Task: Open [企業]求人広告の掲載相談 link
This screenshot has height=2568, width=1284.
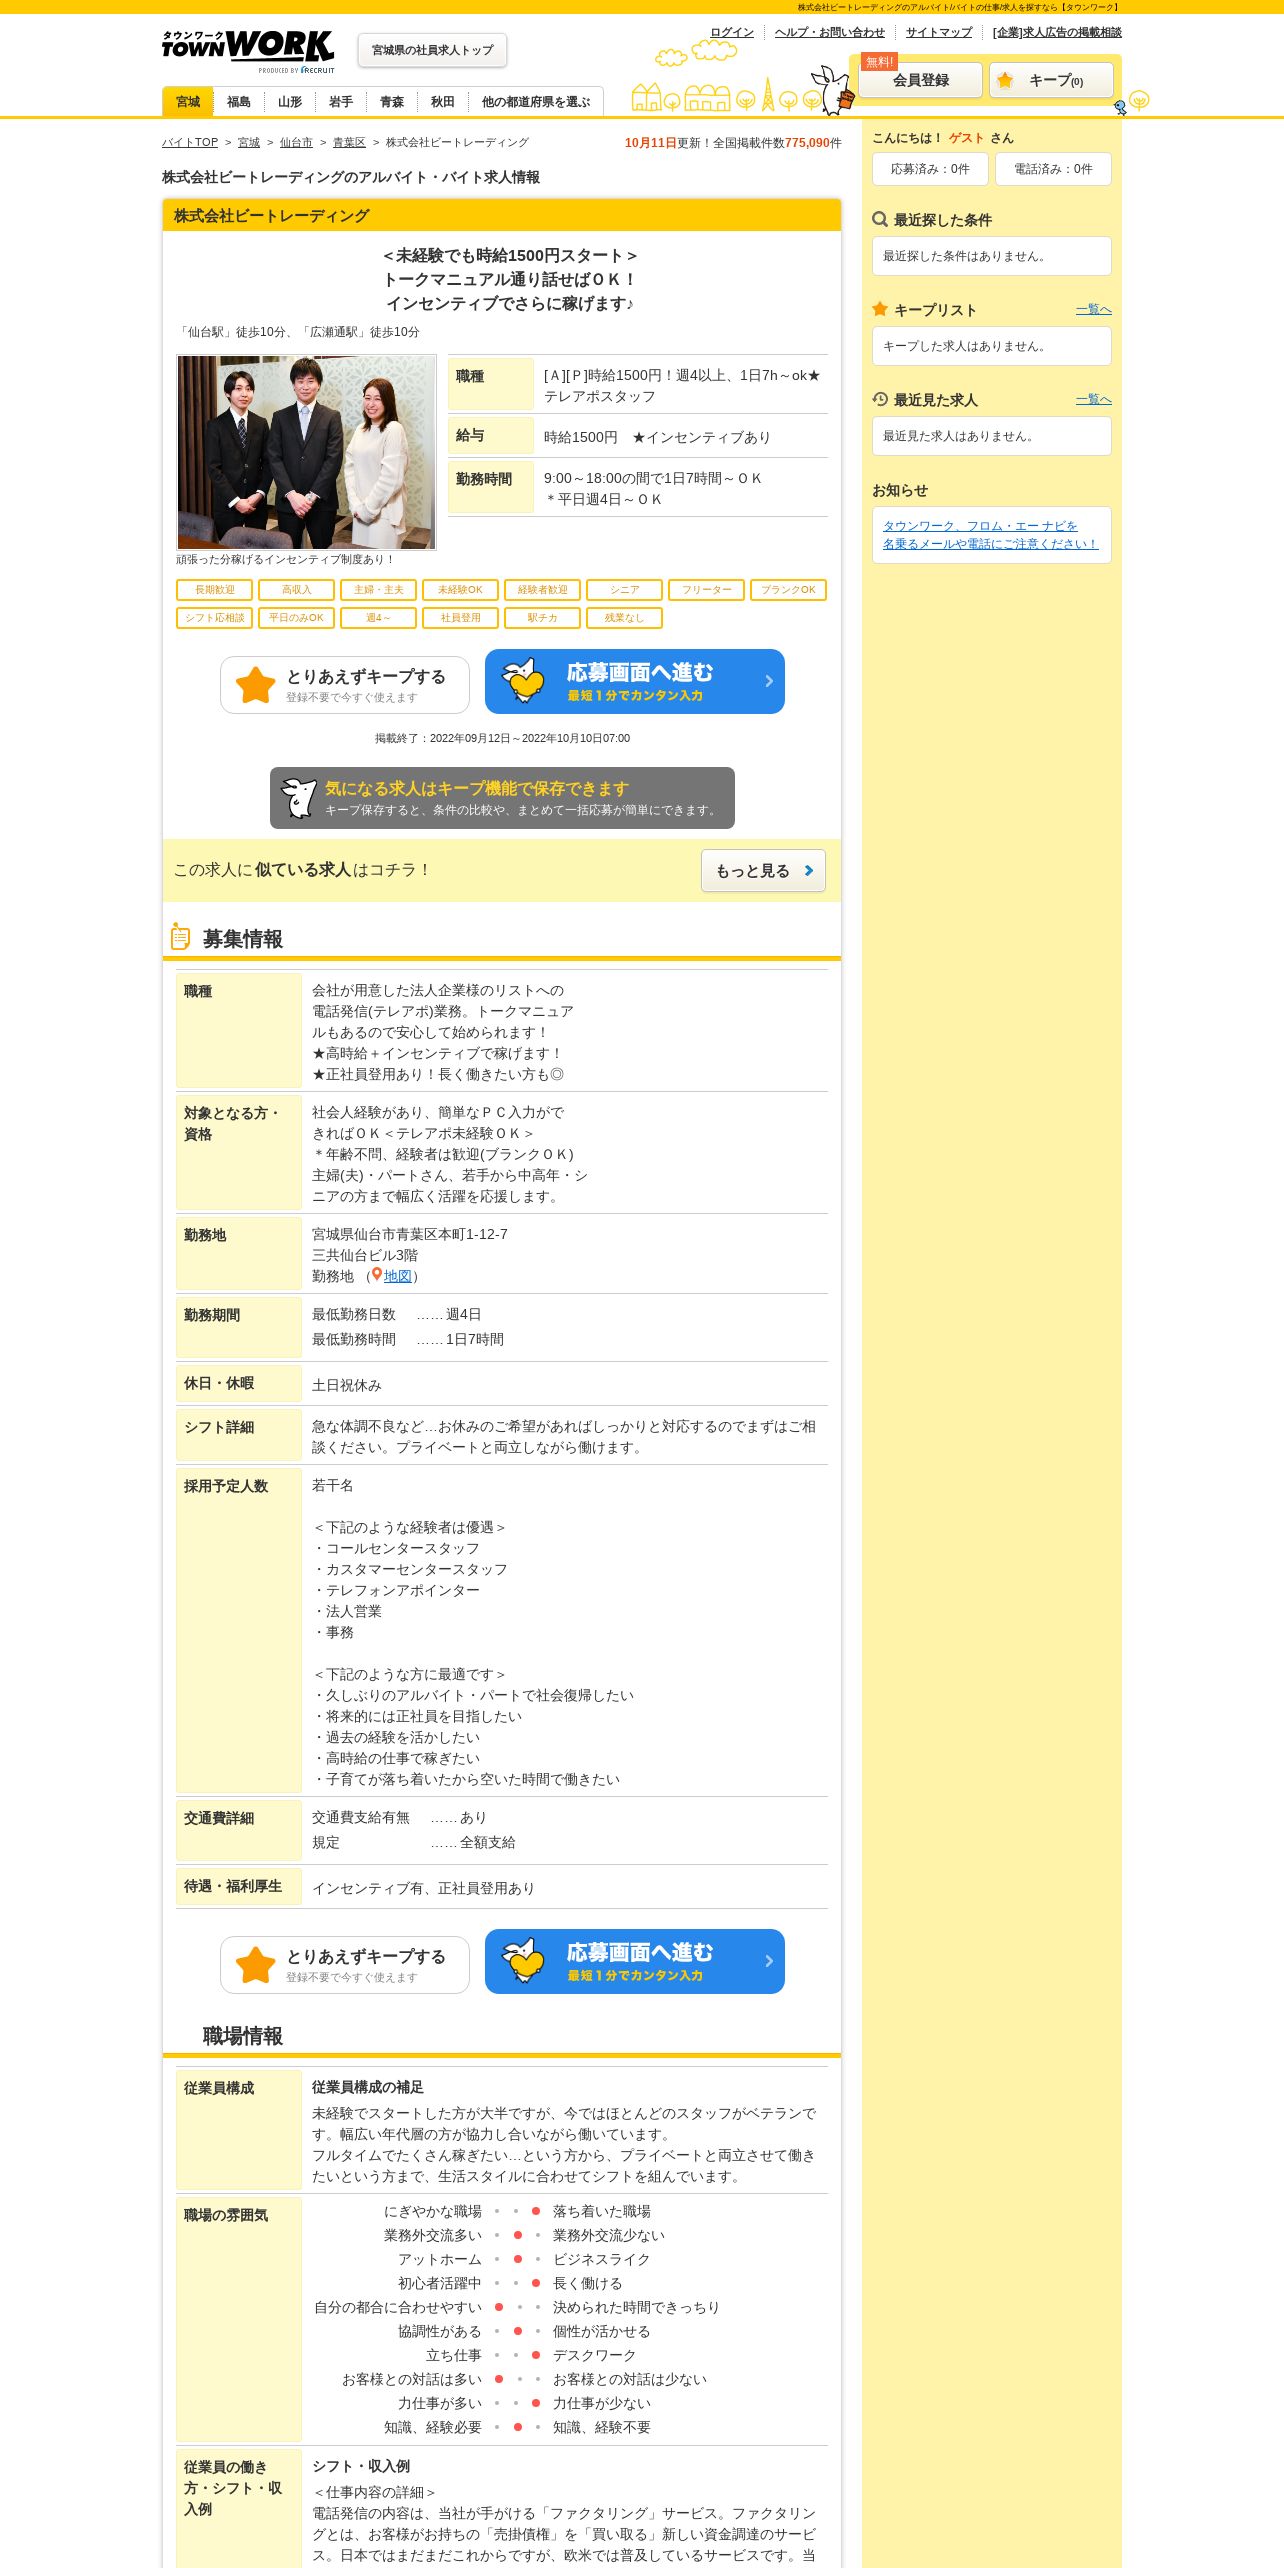Action: click(1057, 32)
